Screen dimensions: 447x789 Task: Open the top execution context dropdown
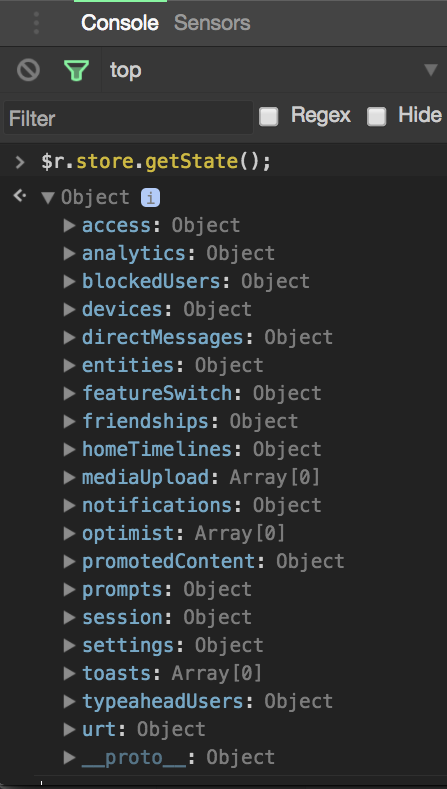[274, 70]
